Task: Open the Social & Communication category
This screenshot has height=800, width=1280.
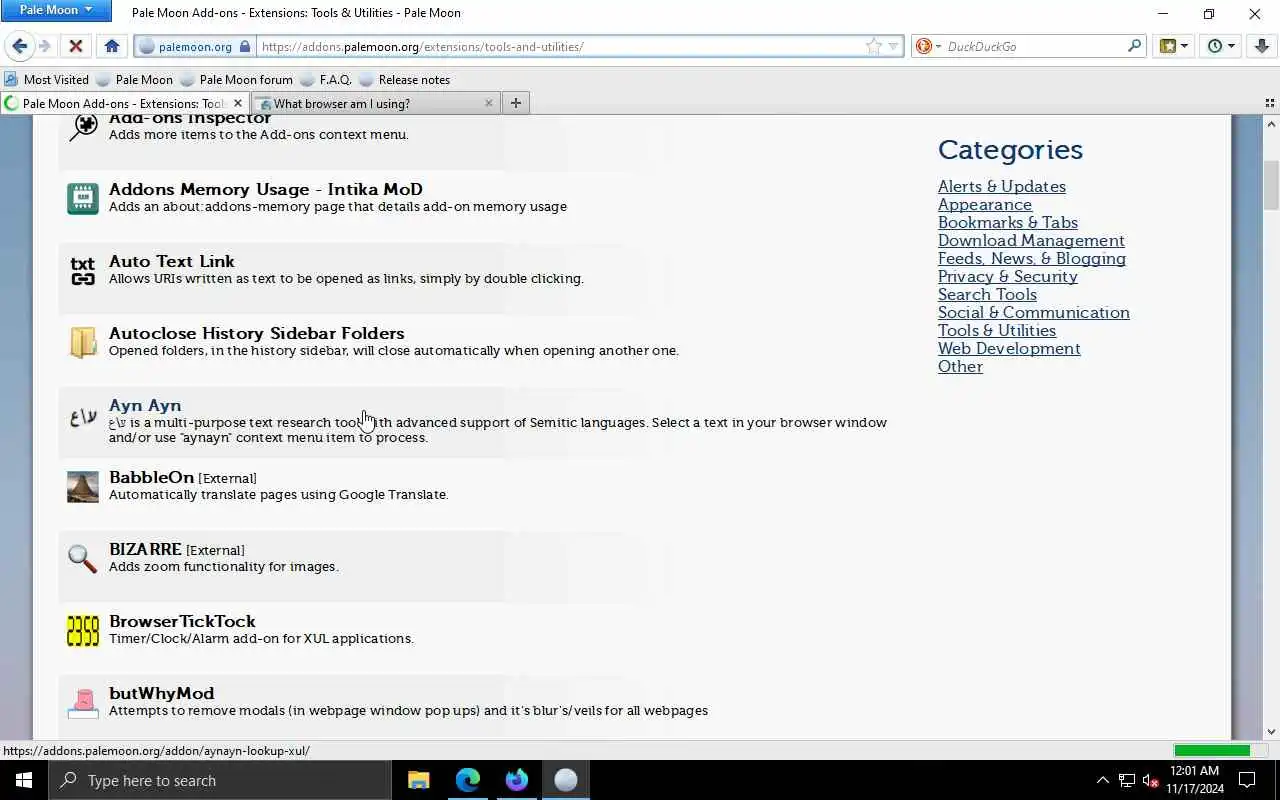Action: (1033, 312)
